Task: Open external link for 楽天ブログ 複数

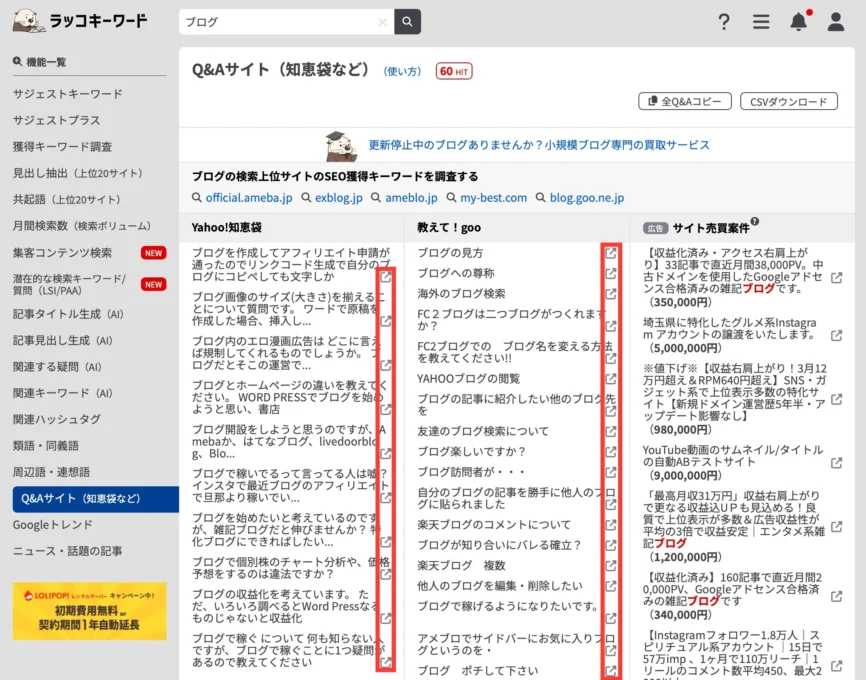Action: tap(610, 566)
